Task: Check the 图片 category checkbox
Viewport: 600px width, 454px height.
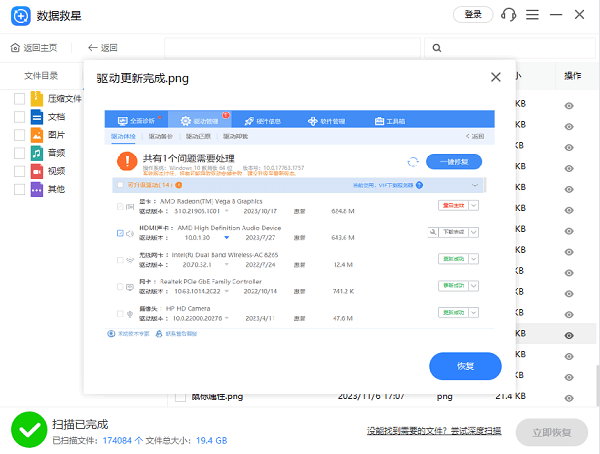Action: (x=19, y=135)
